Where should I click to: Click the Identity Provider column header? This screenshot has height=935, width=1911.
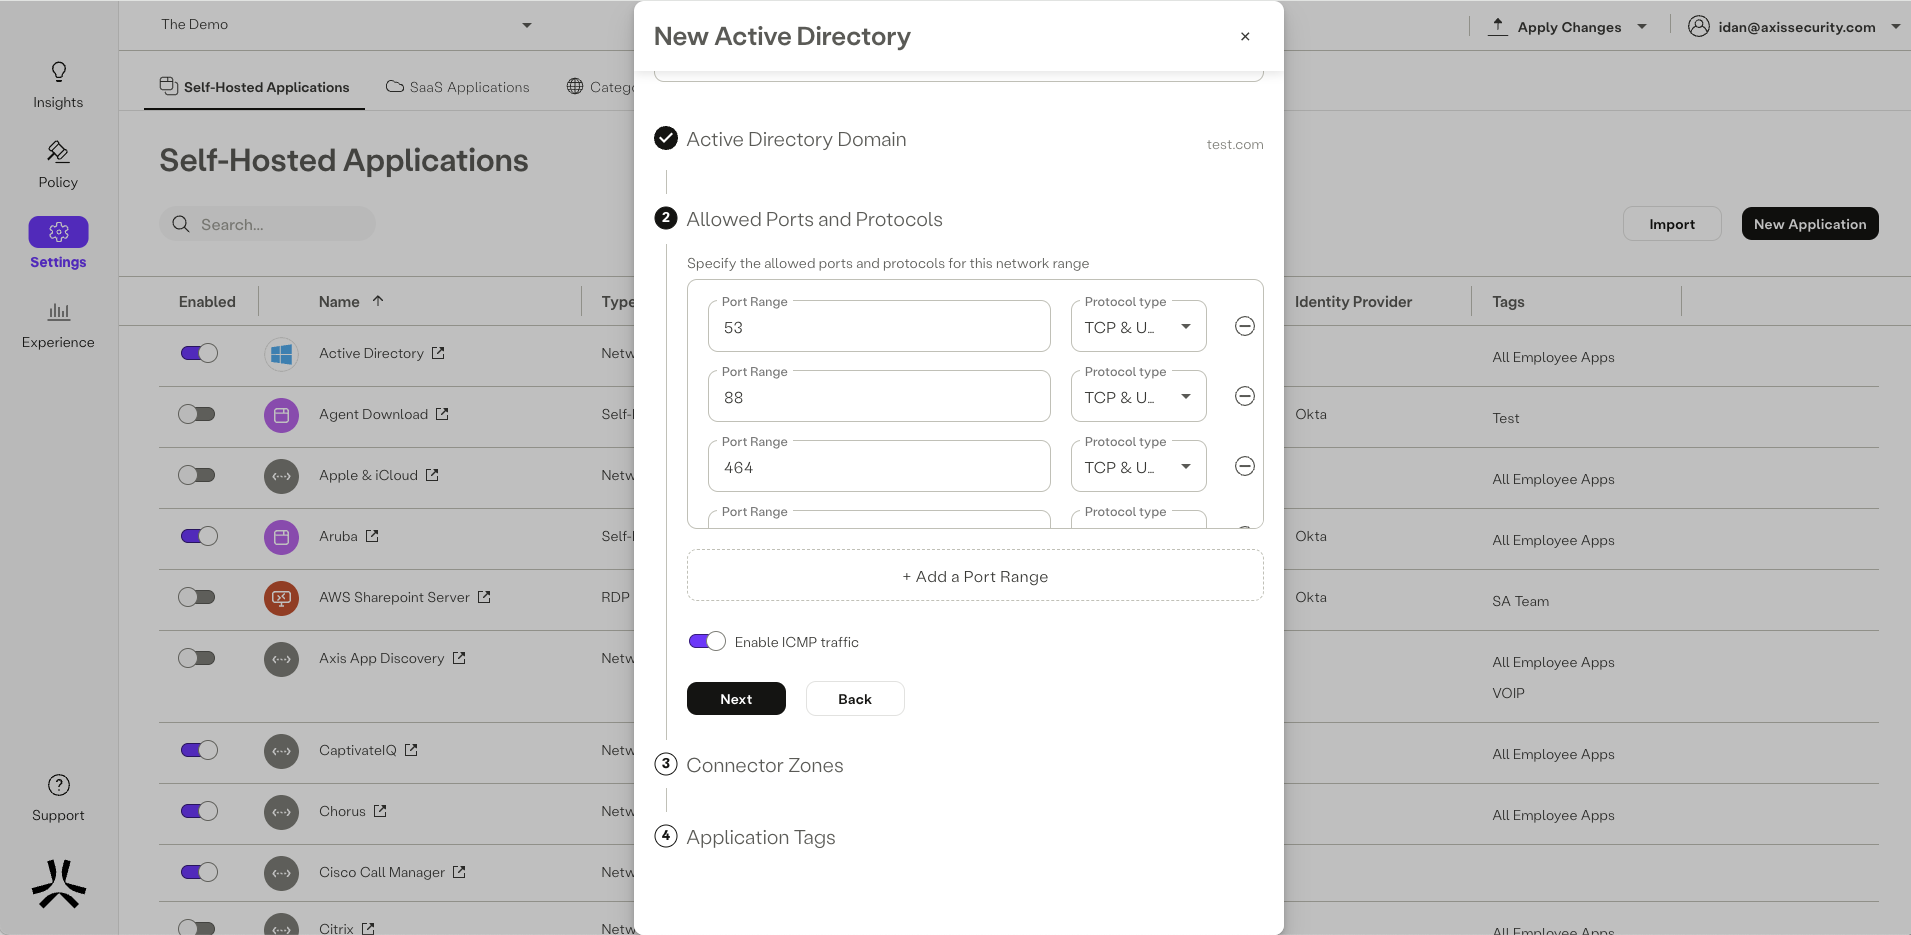pyautogui.click(x=1353, y=301)
